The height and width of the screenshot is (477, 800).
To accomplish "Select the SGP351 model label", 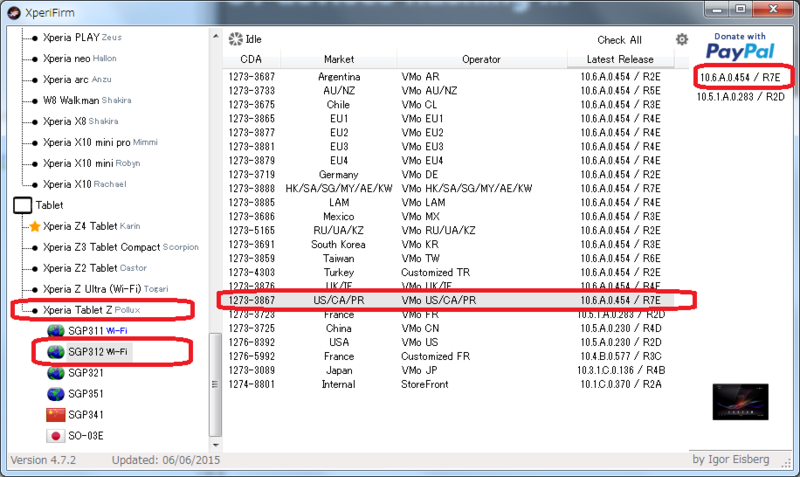I will pyautogui.click(x=86, y=394).
